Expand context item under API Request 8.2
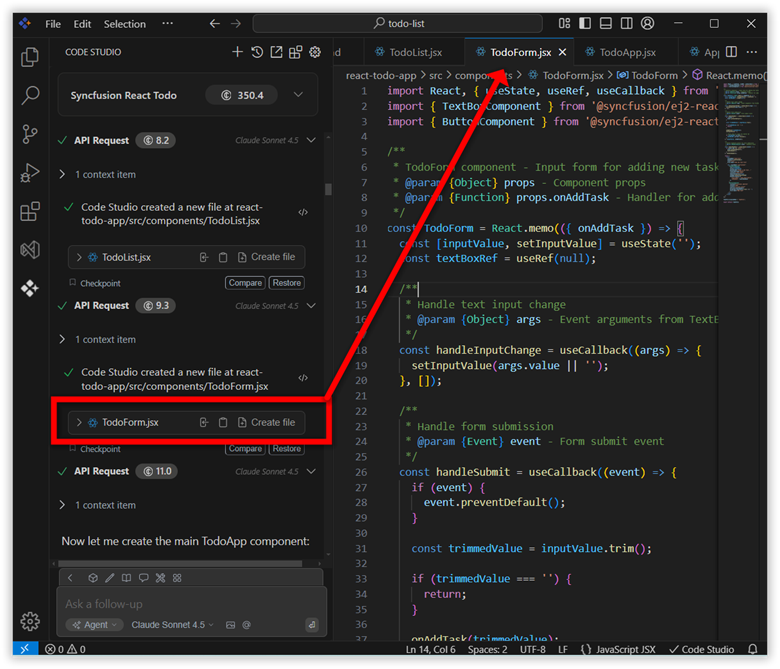The height and width of the screenshot is (669, 780). pos(62,174)
